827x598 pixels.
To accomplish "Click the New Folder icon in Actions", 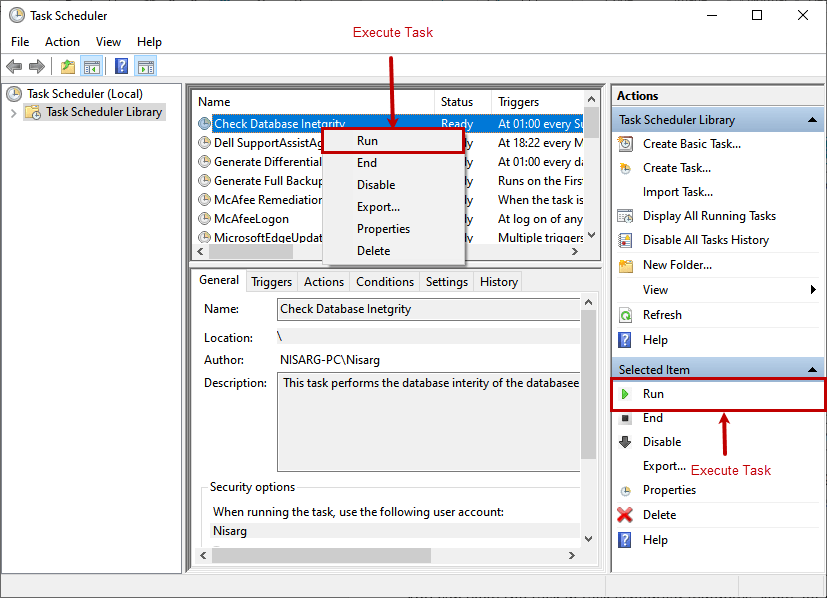I will point(624,264).
